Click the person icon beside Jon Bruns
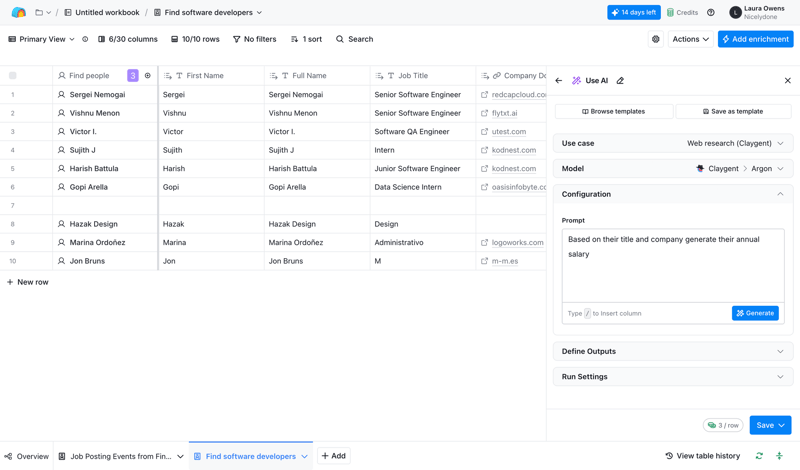This screenshot has width=800, height=470. pos(61,261)
